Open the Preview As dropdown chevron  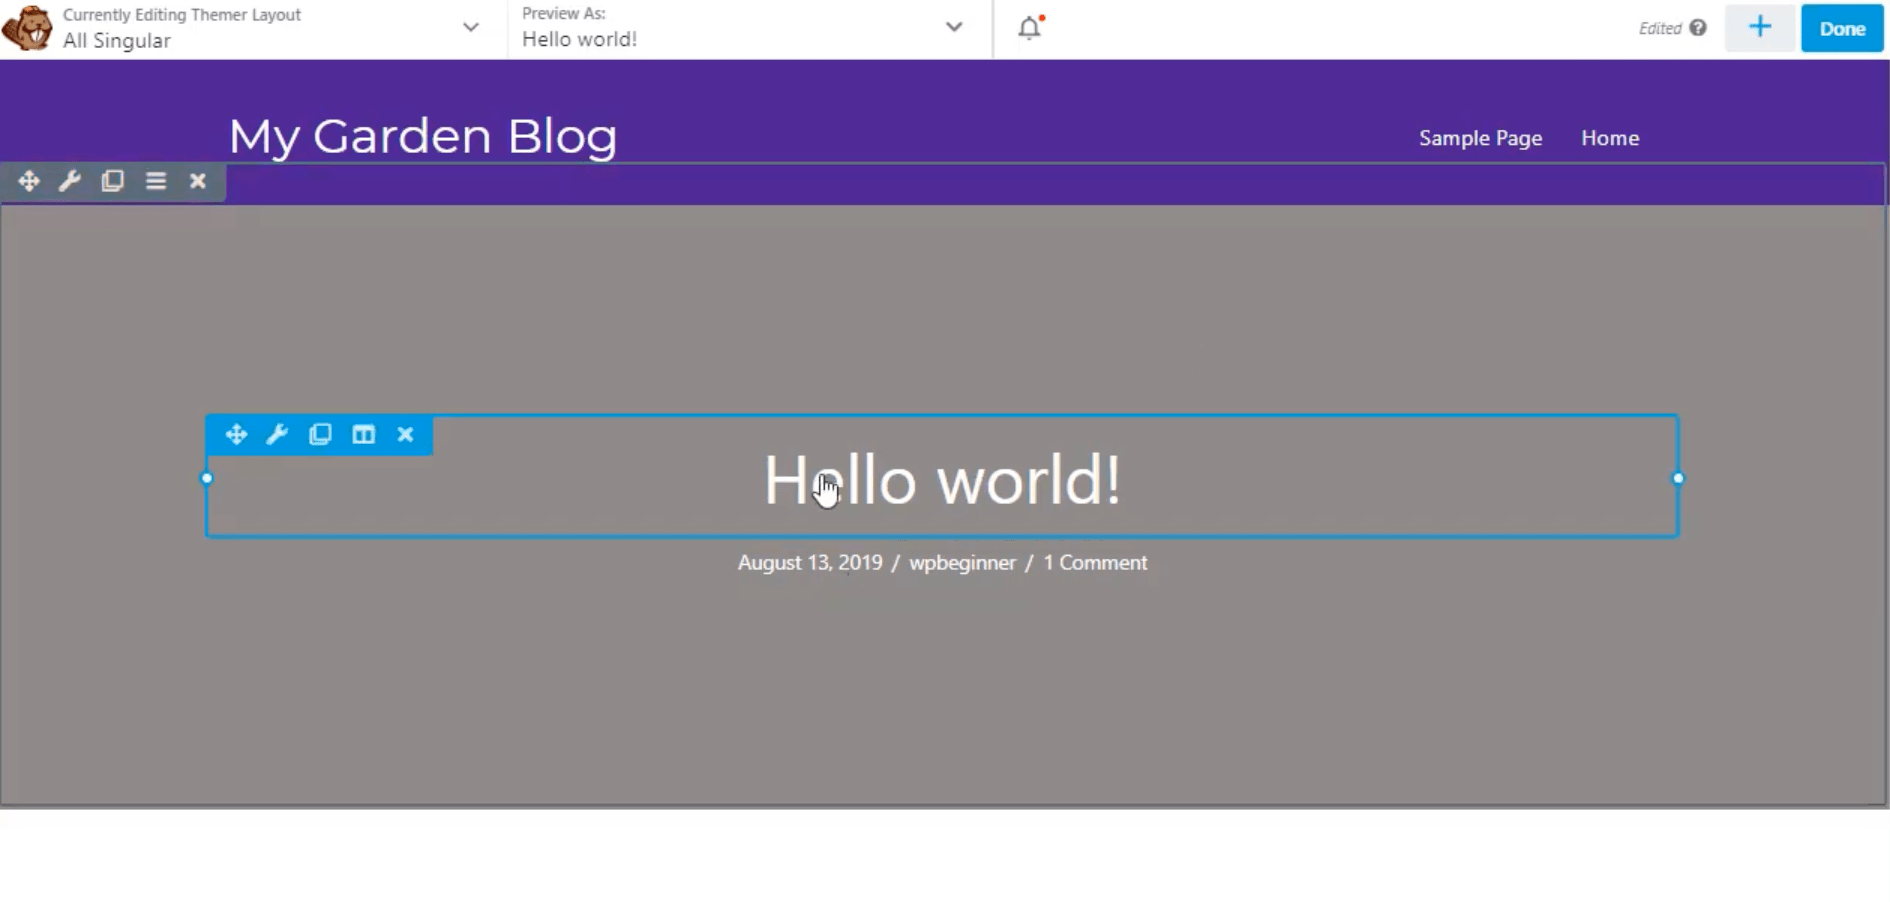point(954,27)
